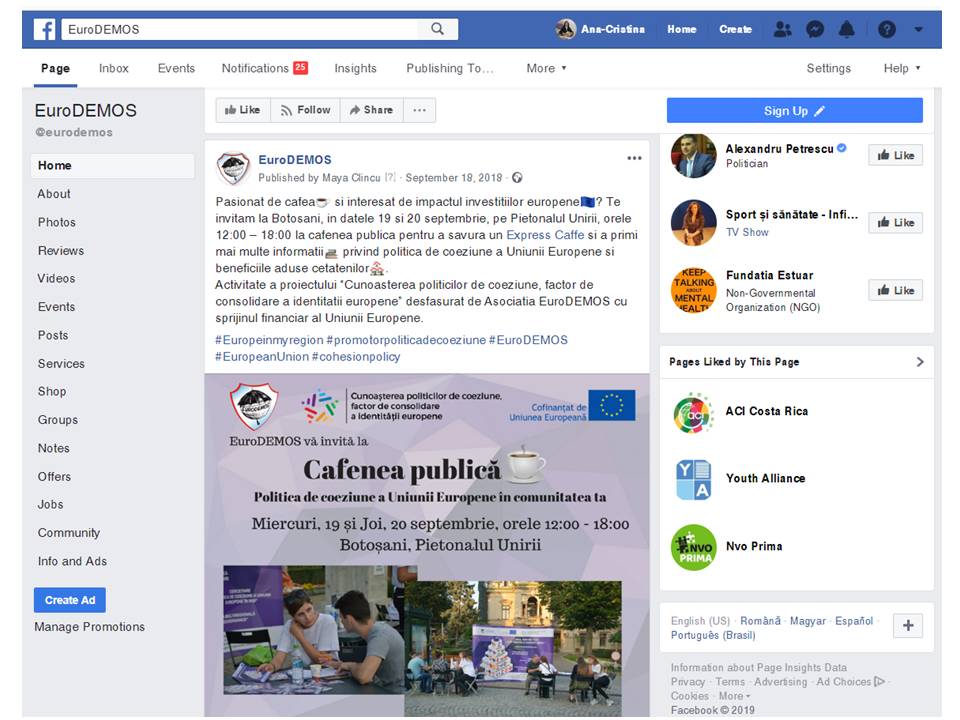960x720 pixels.
Task: Open Manage Promotions link
Action: coord(89,627)
